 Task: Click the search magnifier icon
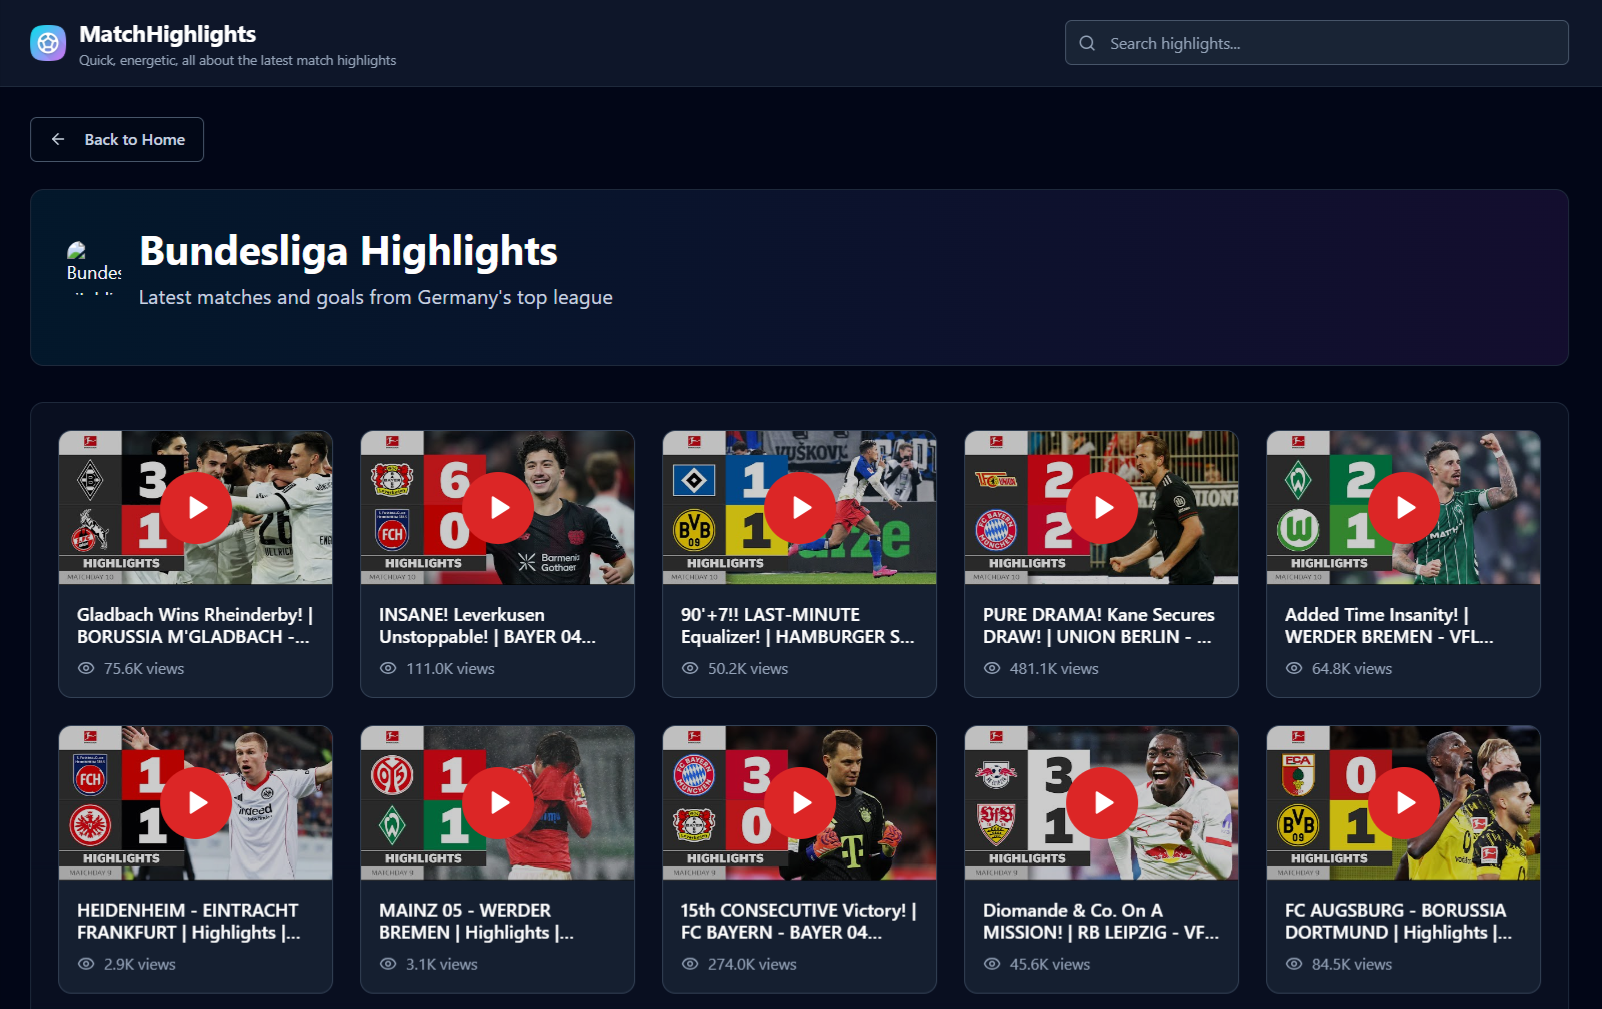click(x=1087, y=43)
